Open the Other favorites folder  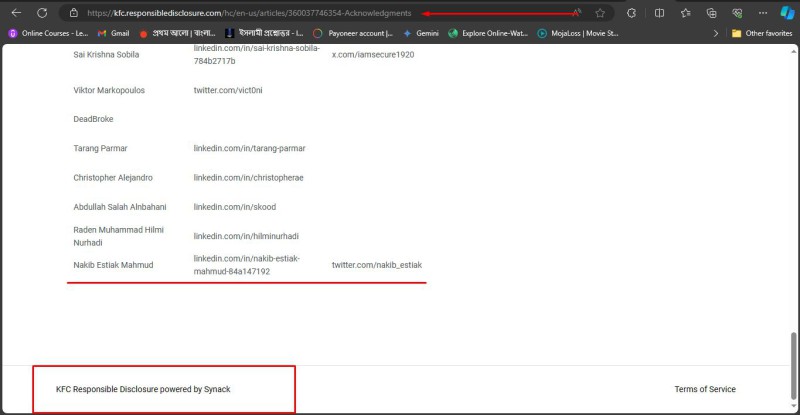pos(762,33)
